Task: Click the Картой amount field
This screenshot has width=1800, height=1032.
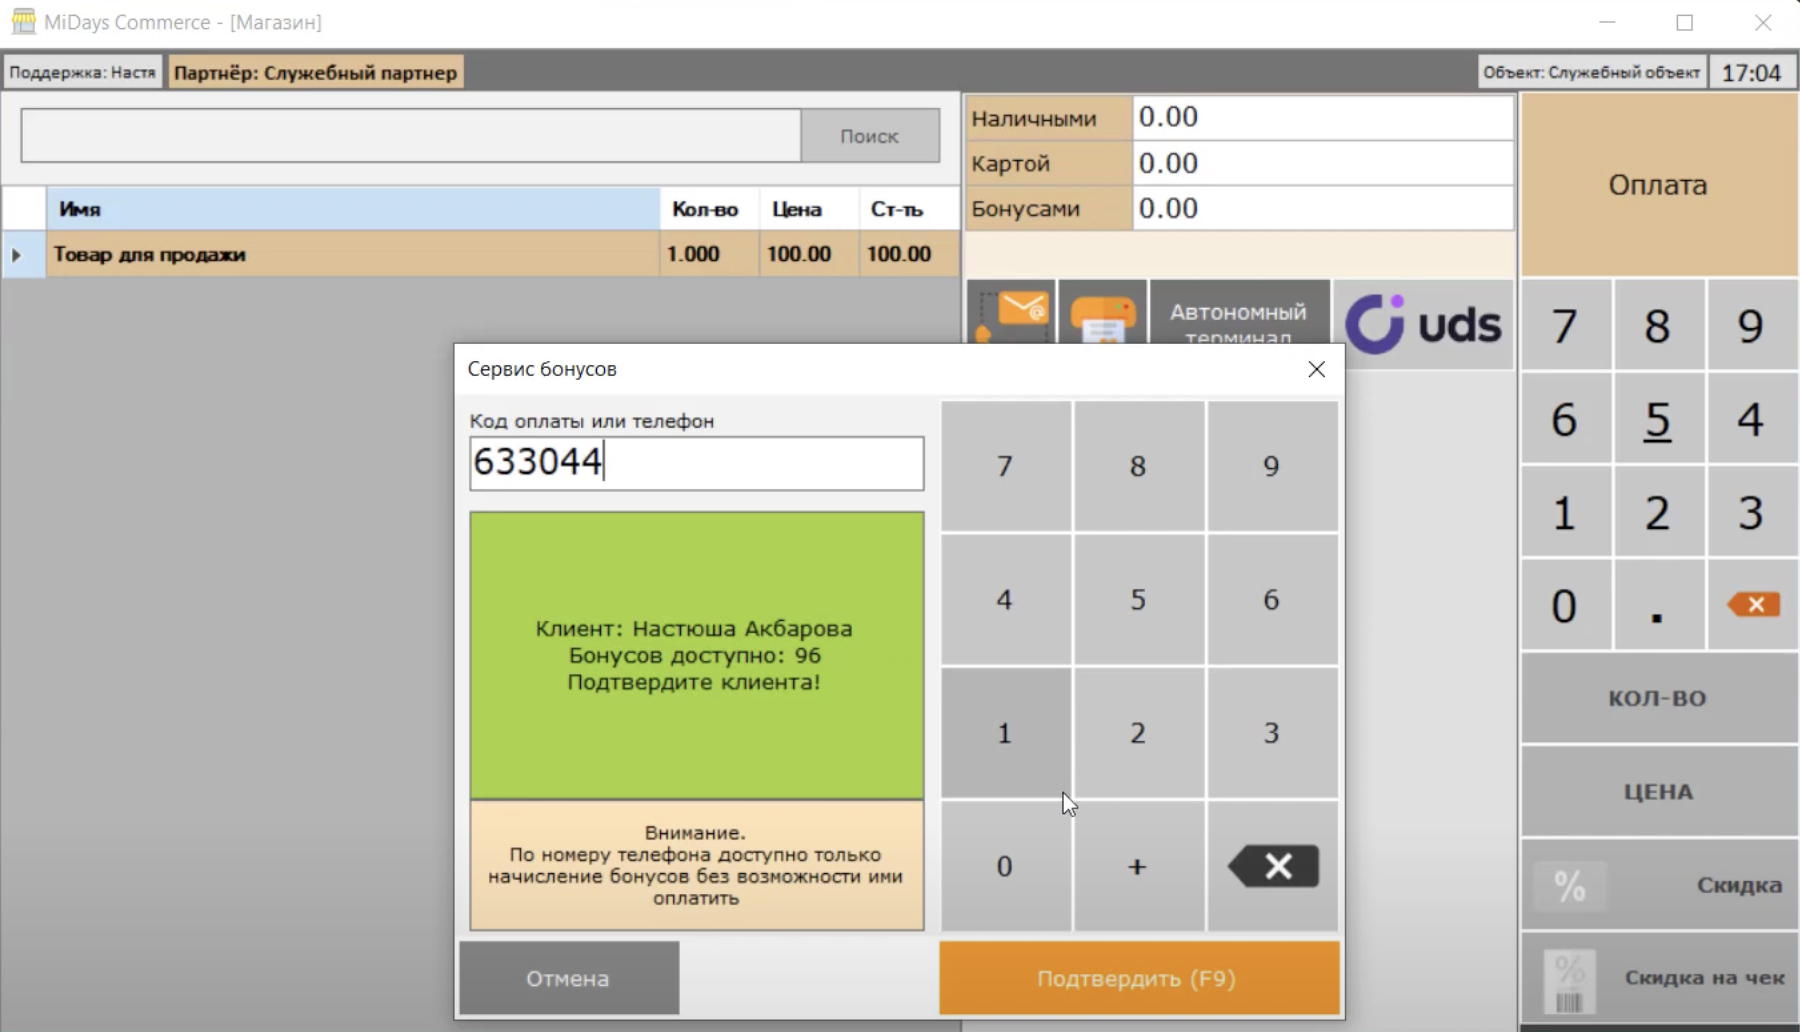Action: [x=1322, y=163]
